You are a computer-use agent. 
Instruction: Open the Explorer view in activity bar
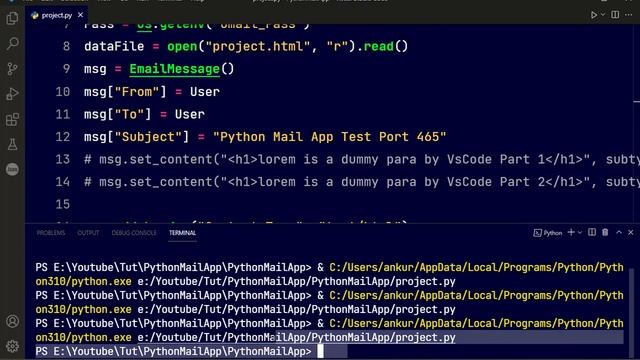click(x=12, y=18)
